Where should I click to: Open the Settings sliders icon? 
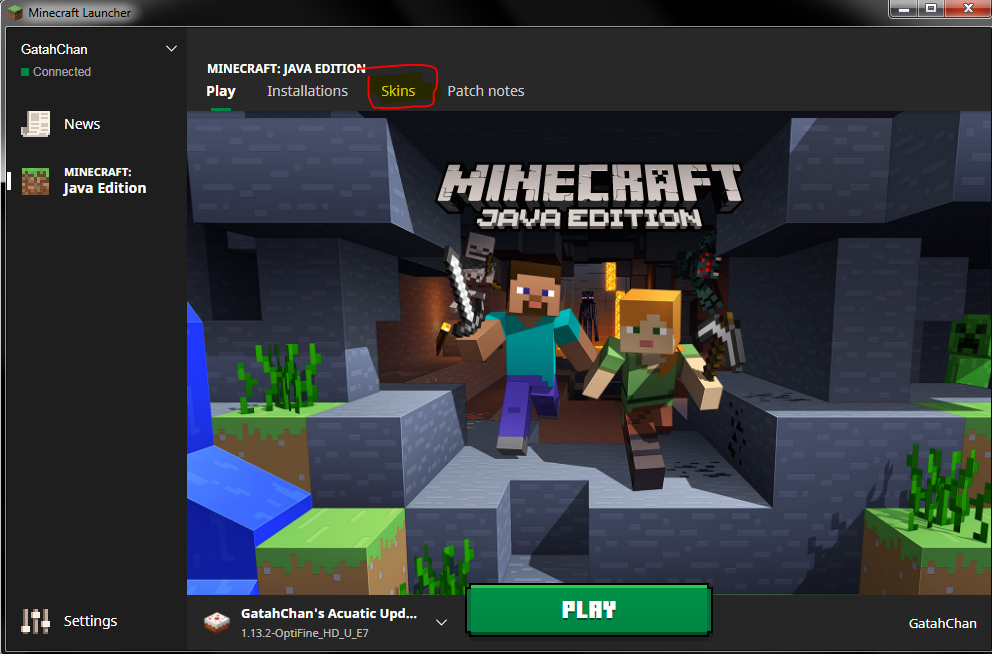click(x=35, y=621)
